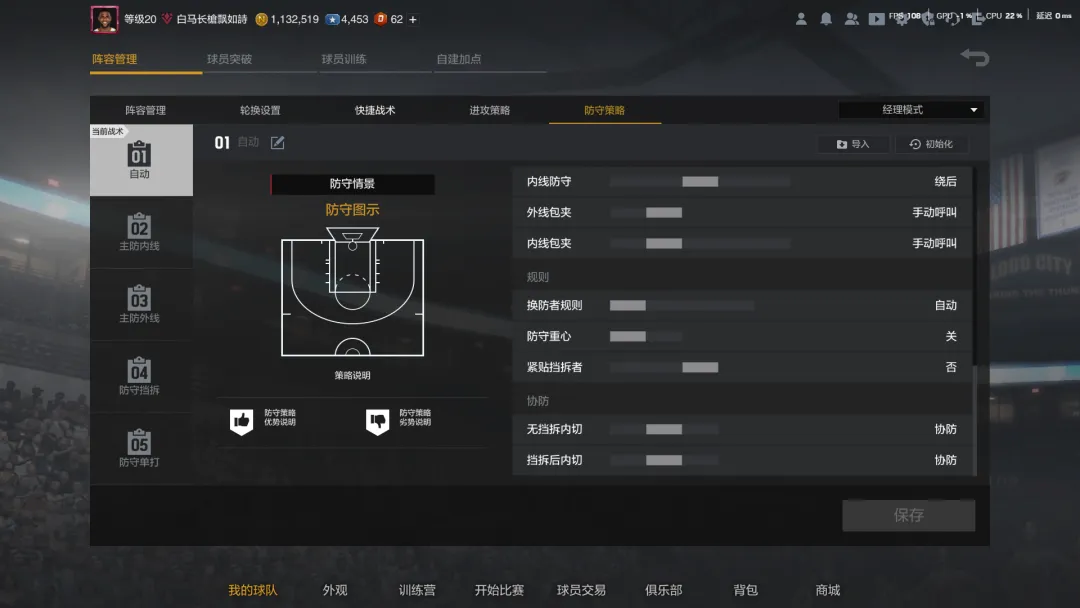Toggle the 防守重心 on/off selector
Screen dimensions: 1080x608
[646, 336]
